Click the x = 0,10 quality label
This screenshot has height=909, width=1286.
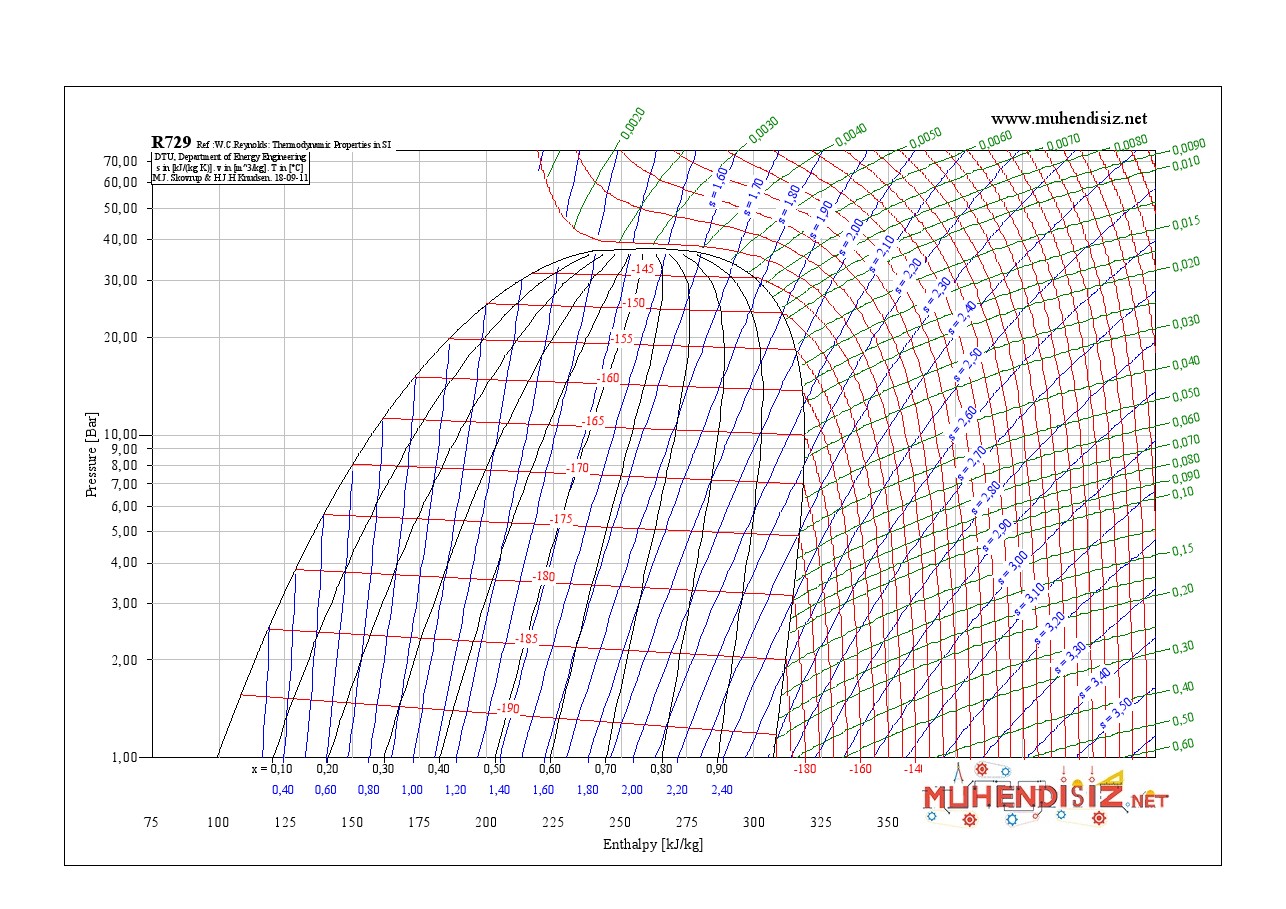pyautogui.click(x=271, y=769)
